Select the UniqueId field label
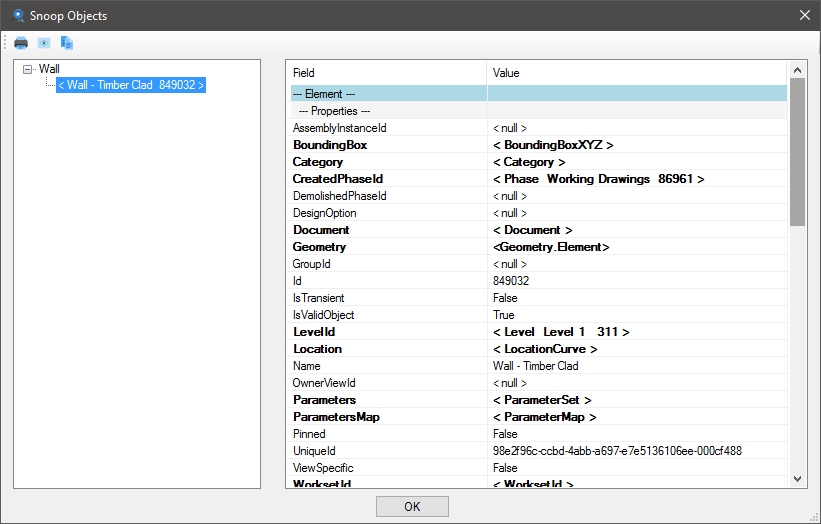This screenshot has width=821, height=524. pyautogui.click(x=314, y=451)
